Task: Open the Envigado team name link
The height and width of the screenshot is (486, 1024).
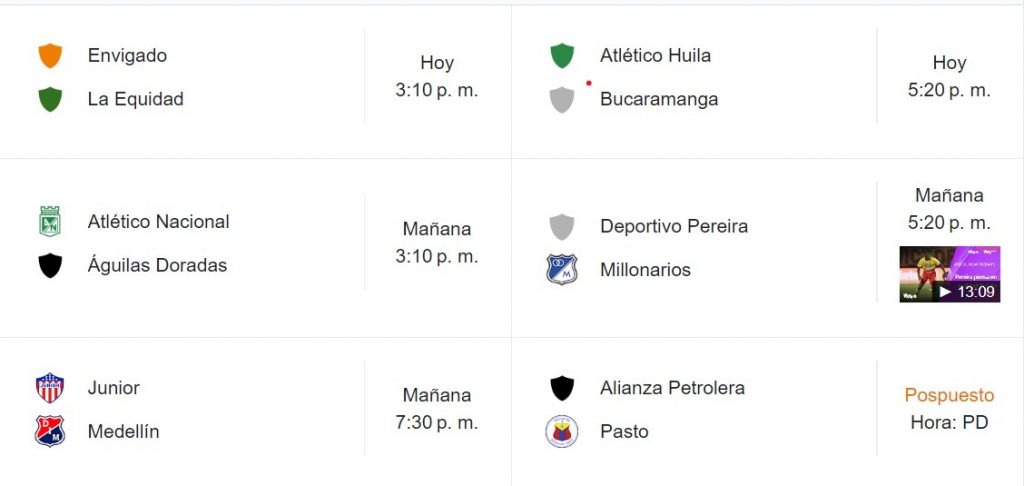Action: tap(127, 56)
